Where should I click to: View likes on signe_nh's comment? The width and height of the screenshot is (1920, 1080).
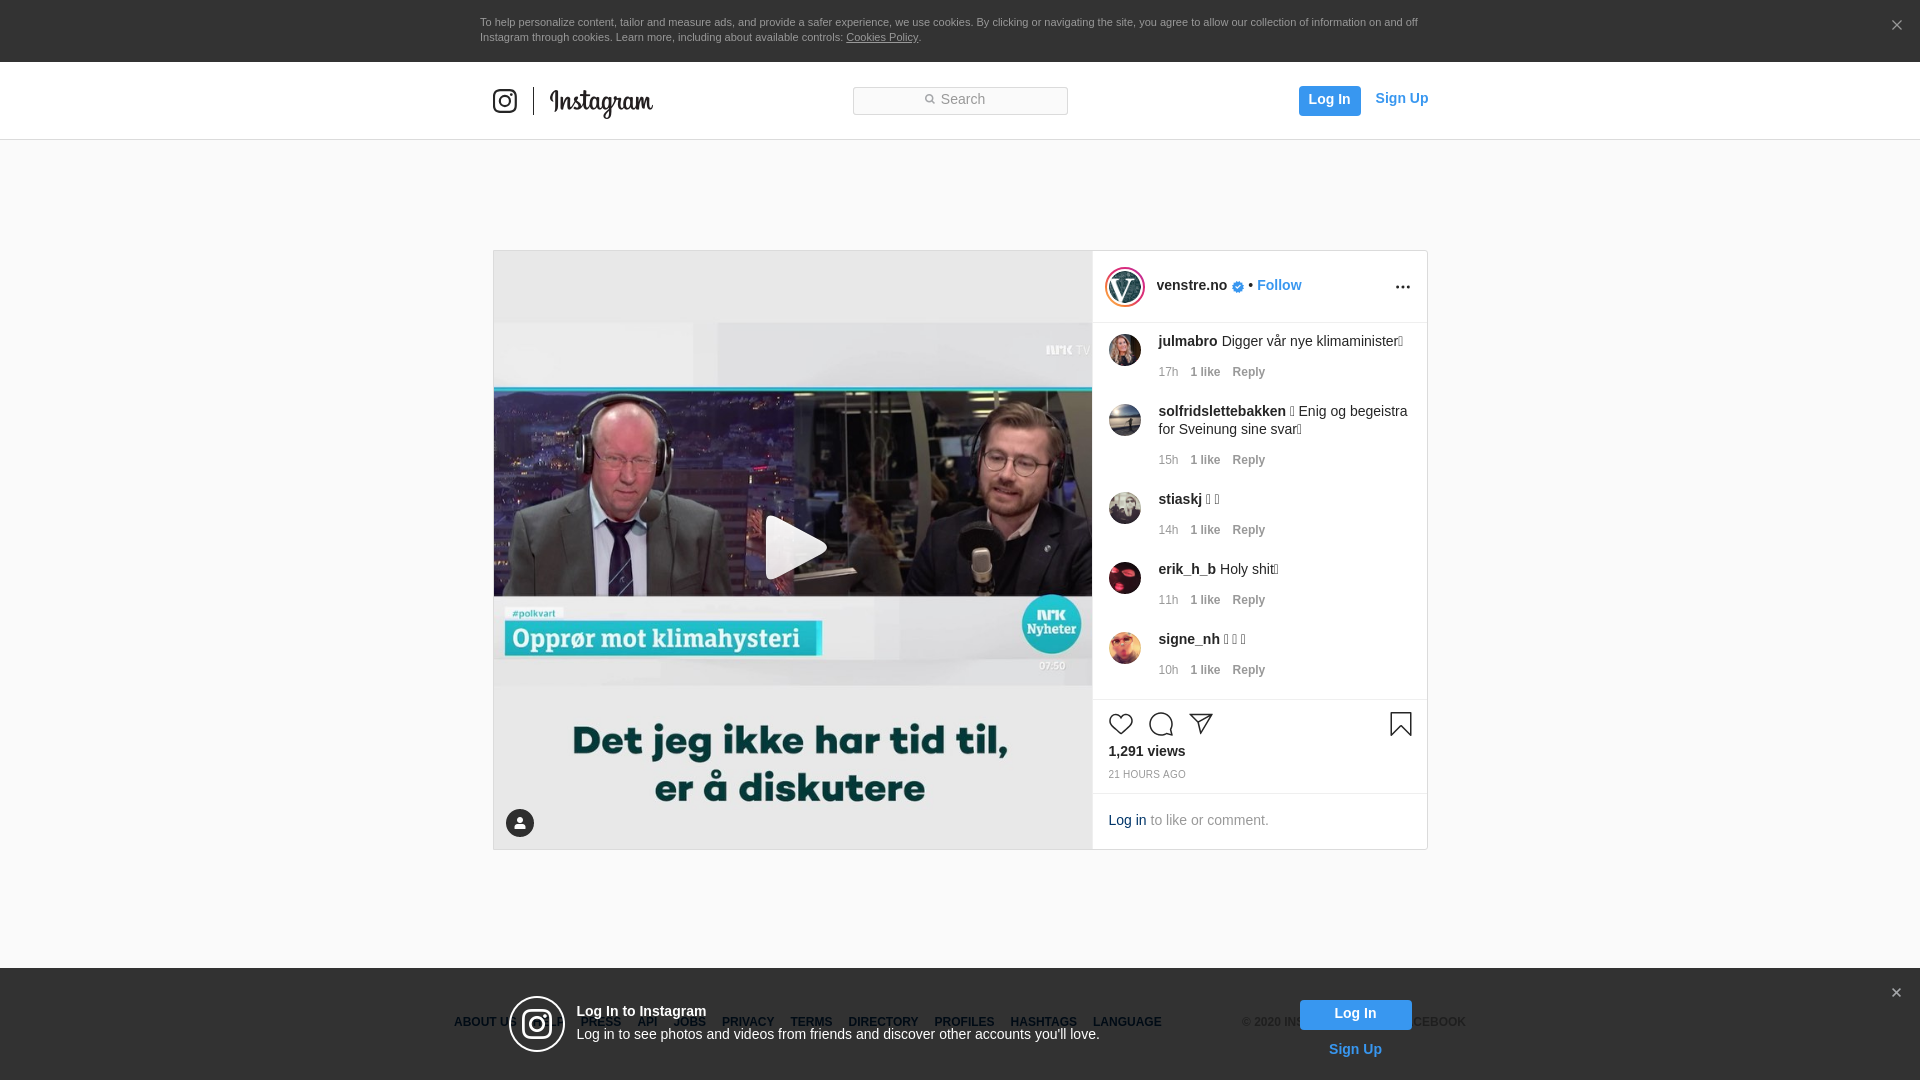tap(1205, 670)
